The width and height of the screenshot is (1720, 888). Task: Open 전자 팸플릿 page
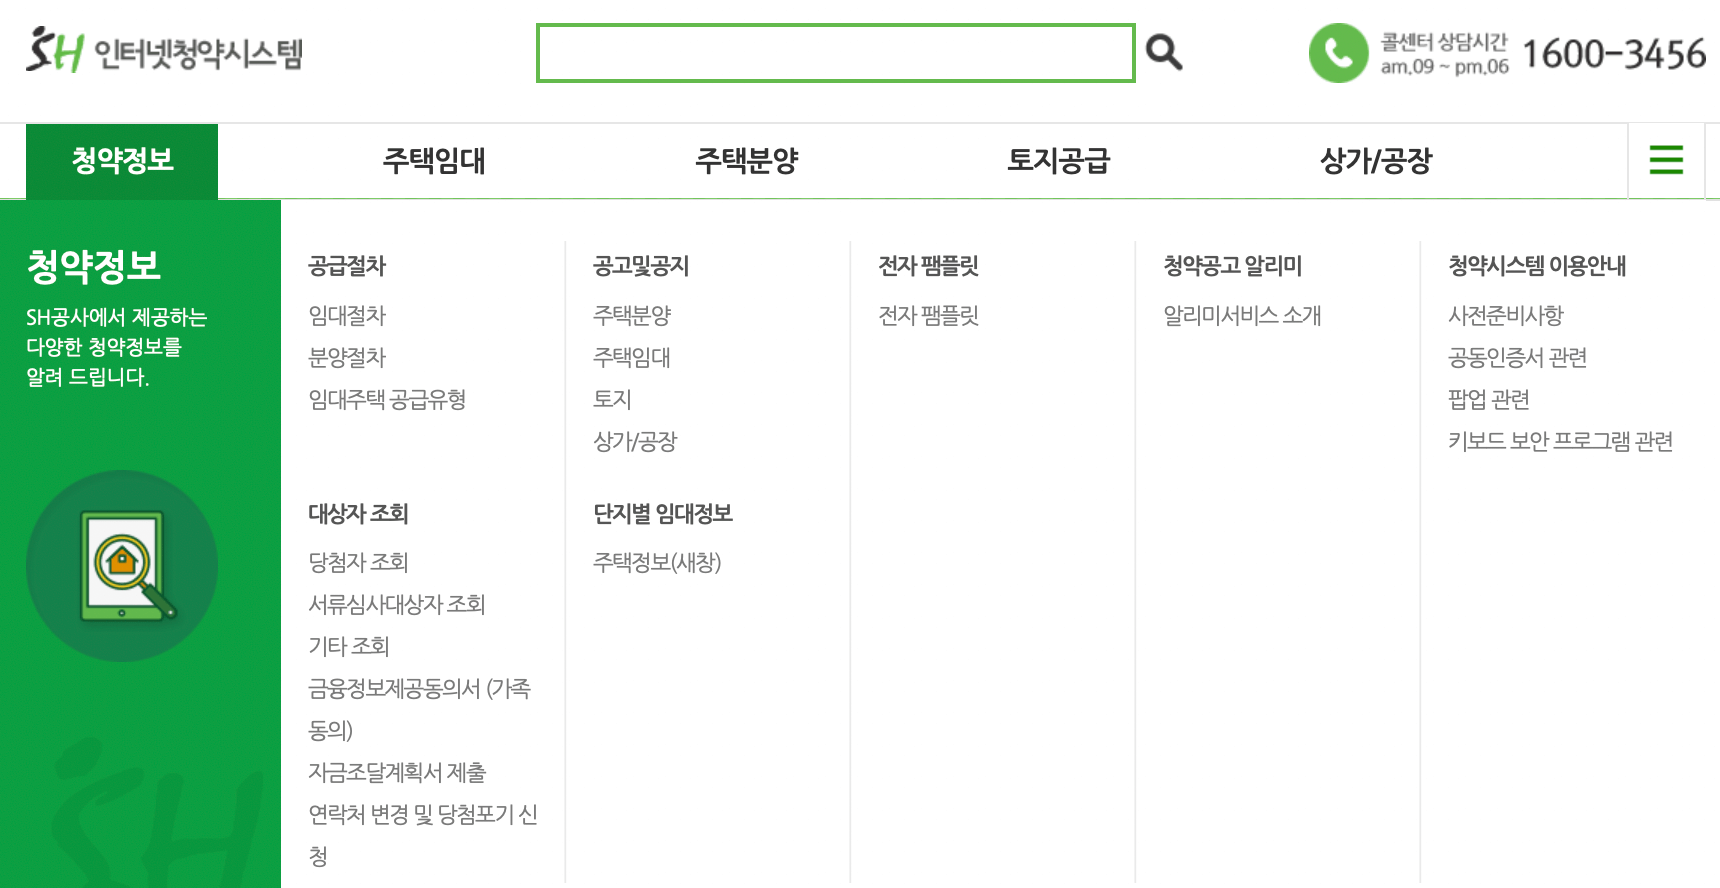click(926, 316)
